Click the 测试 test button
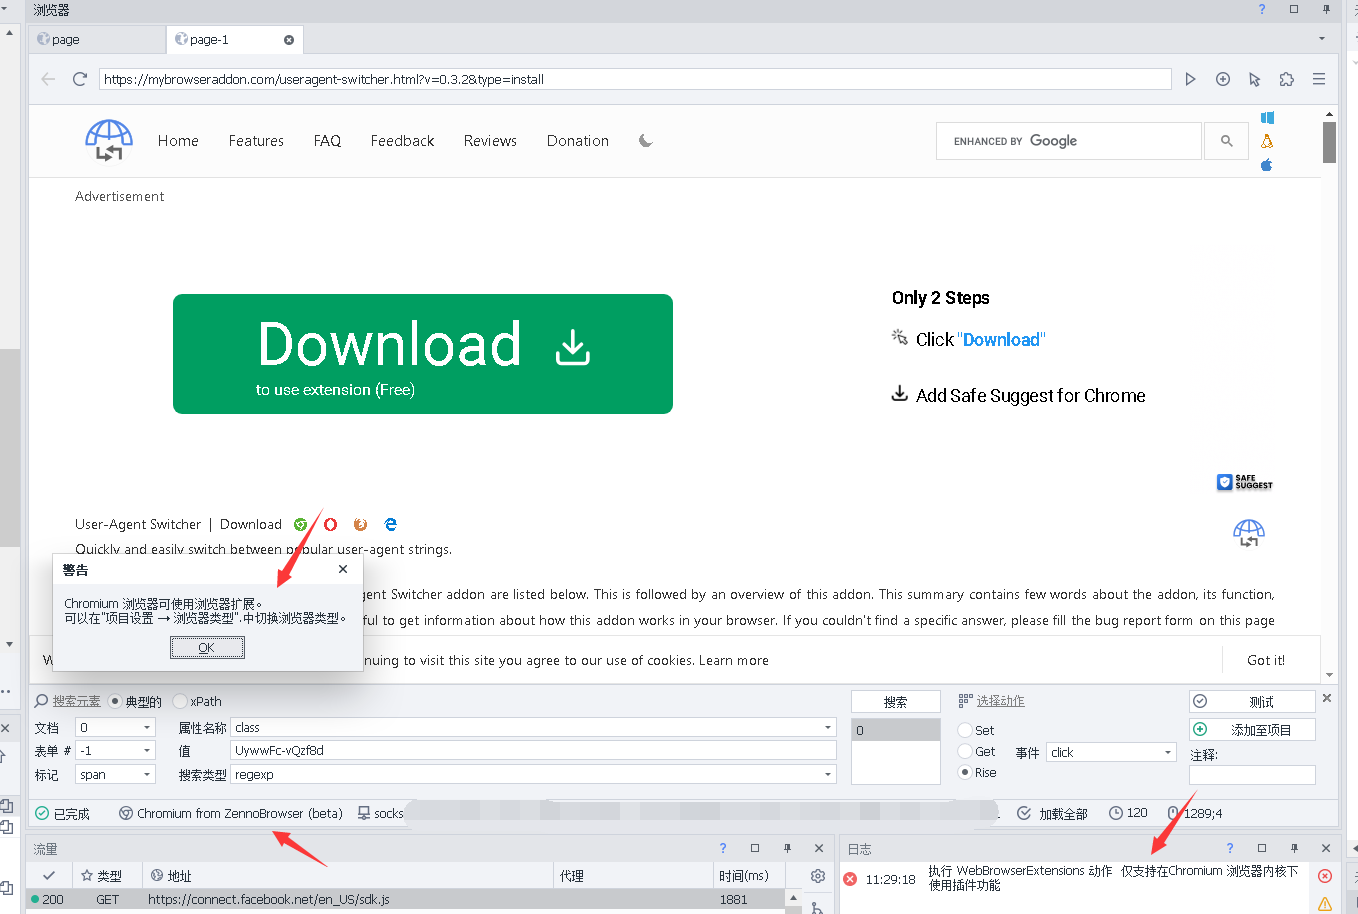Image resolution: width=1358 pixels, height=914 pixels. pyautogui.click(x=1252, y=702)
